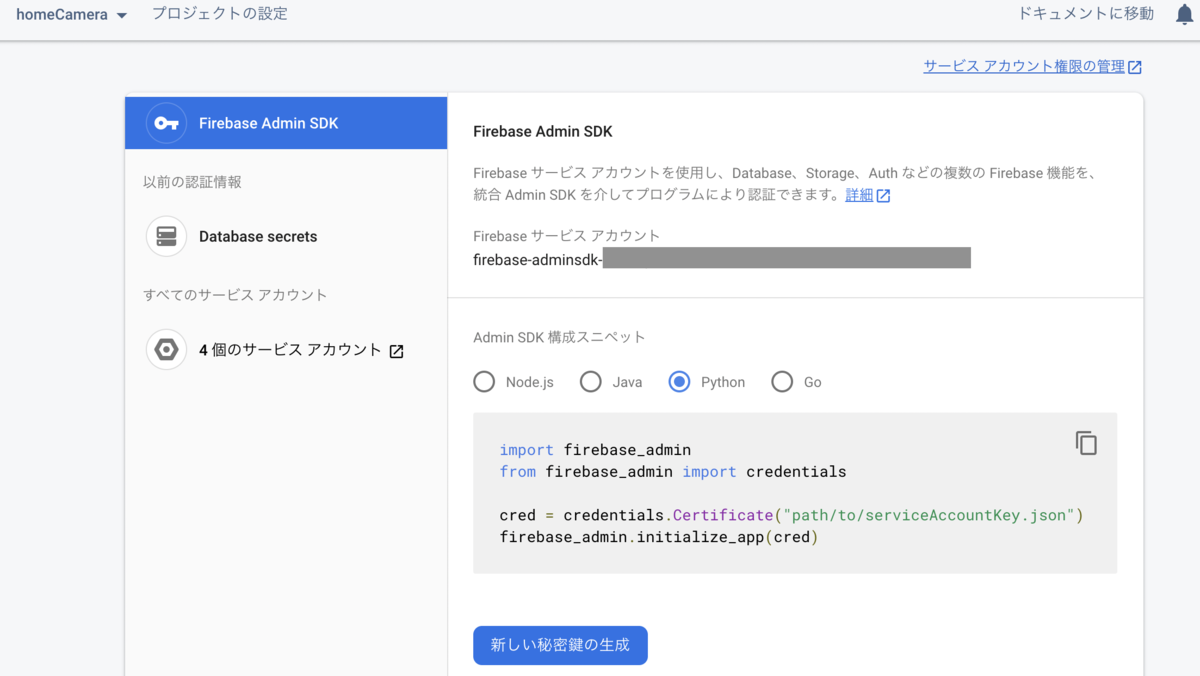Select the Node.js radio button

tap(484, 382)
